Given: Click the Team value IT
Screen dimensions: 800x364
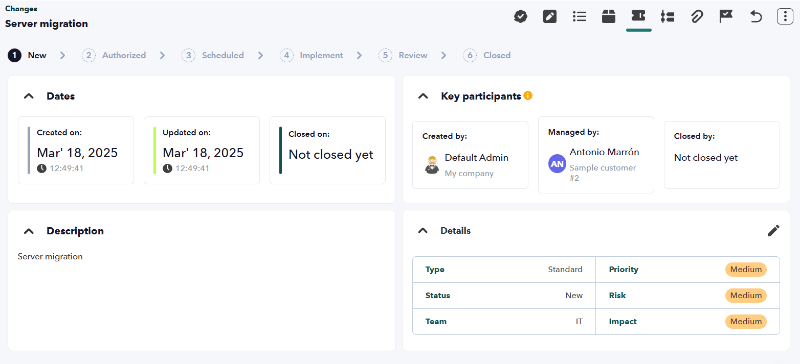Looking at the screenshot, I should 579,321.
